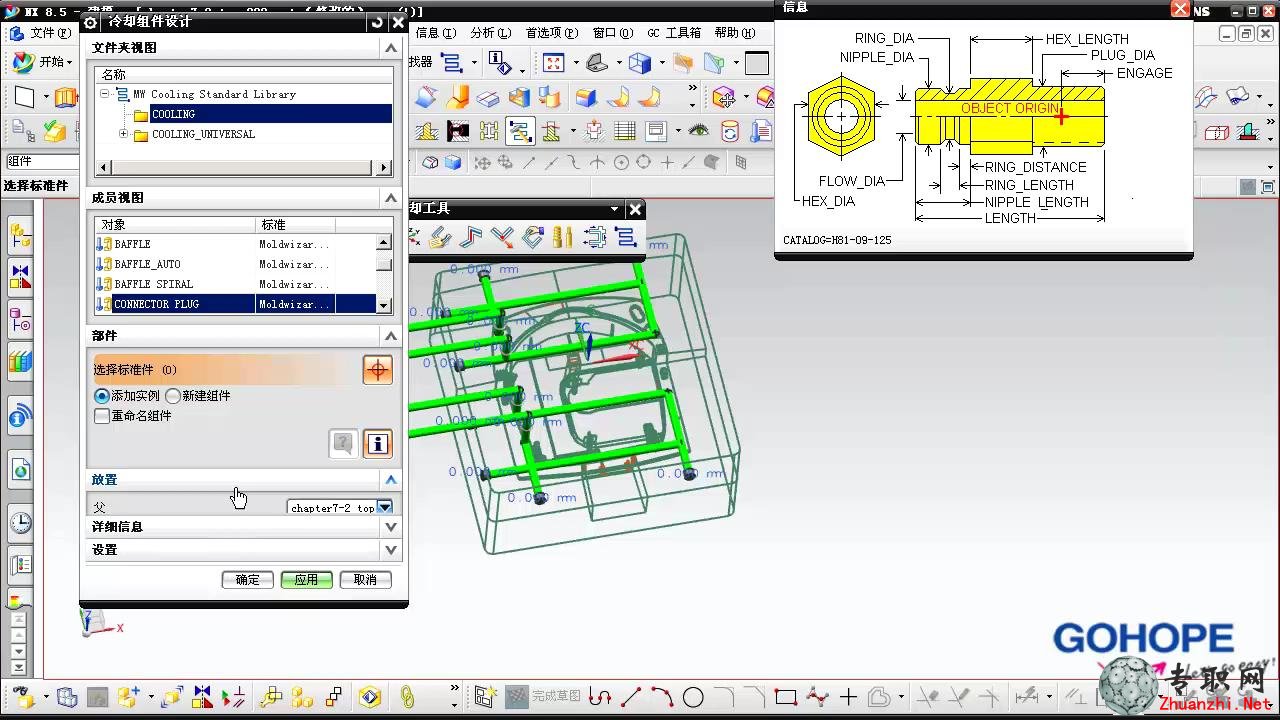1280x720 pixels.
Task: Click the first icon in cooling tools toolbar
Action: click(415, 237)
